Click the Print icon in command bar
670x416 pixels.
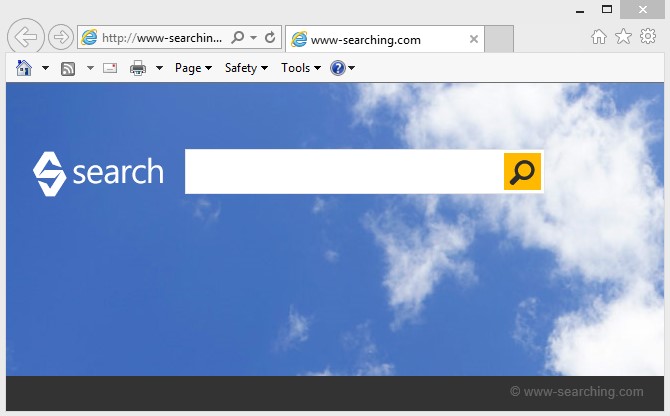point(138,68)
